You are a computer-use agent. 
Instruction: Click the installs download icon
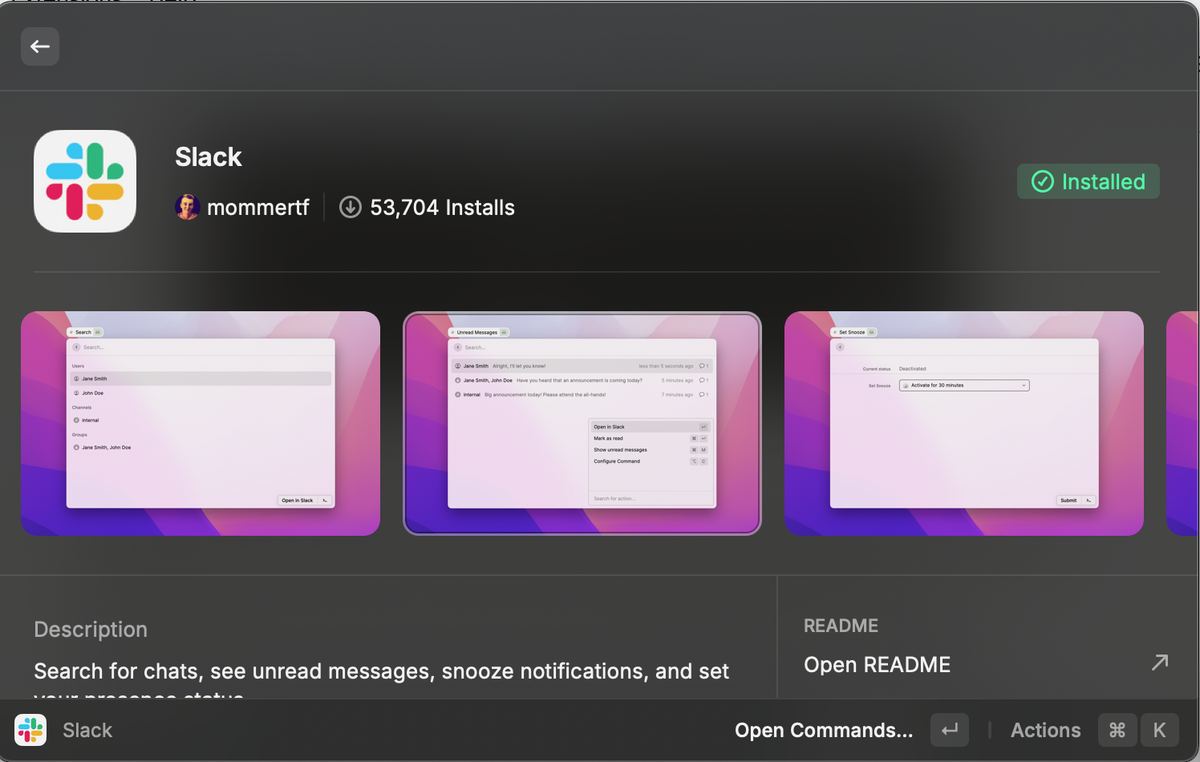350,207
